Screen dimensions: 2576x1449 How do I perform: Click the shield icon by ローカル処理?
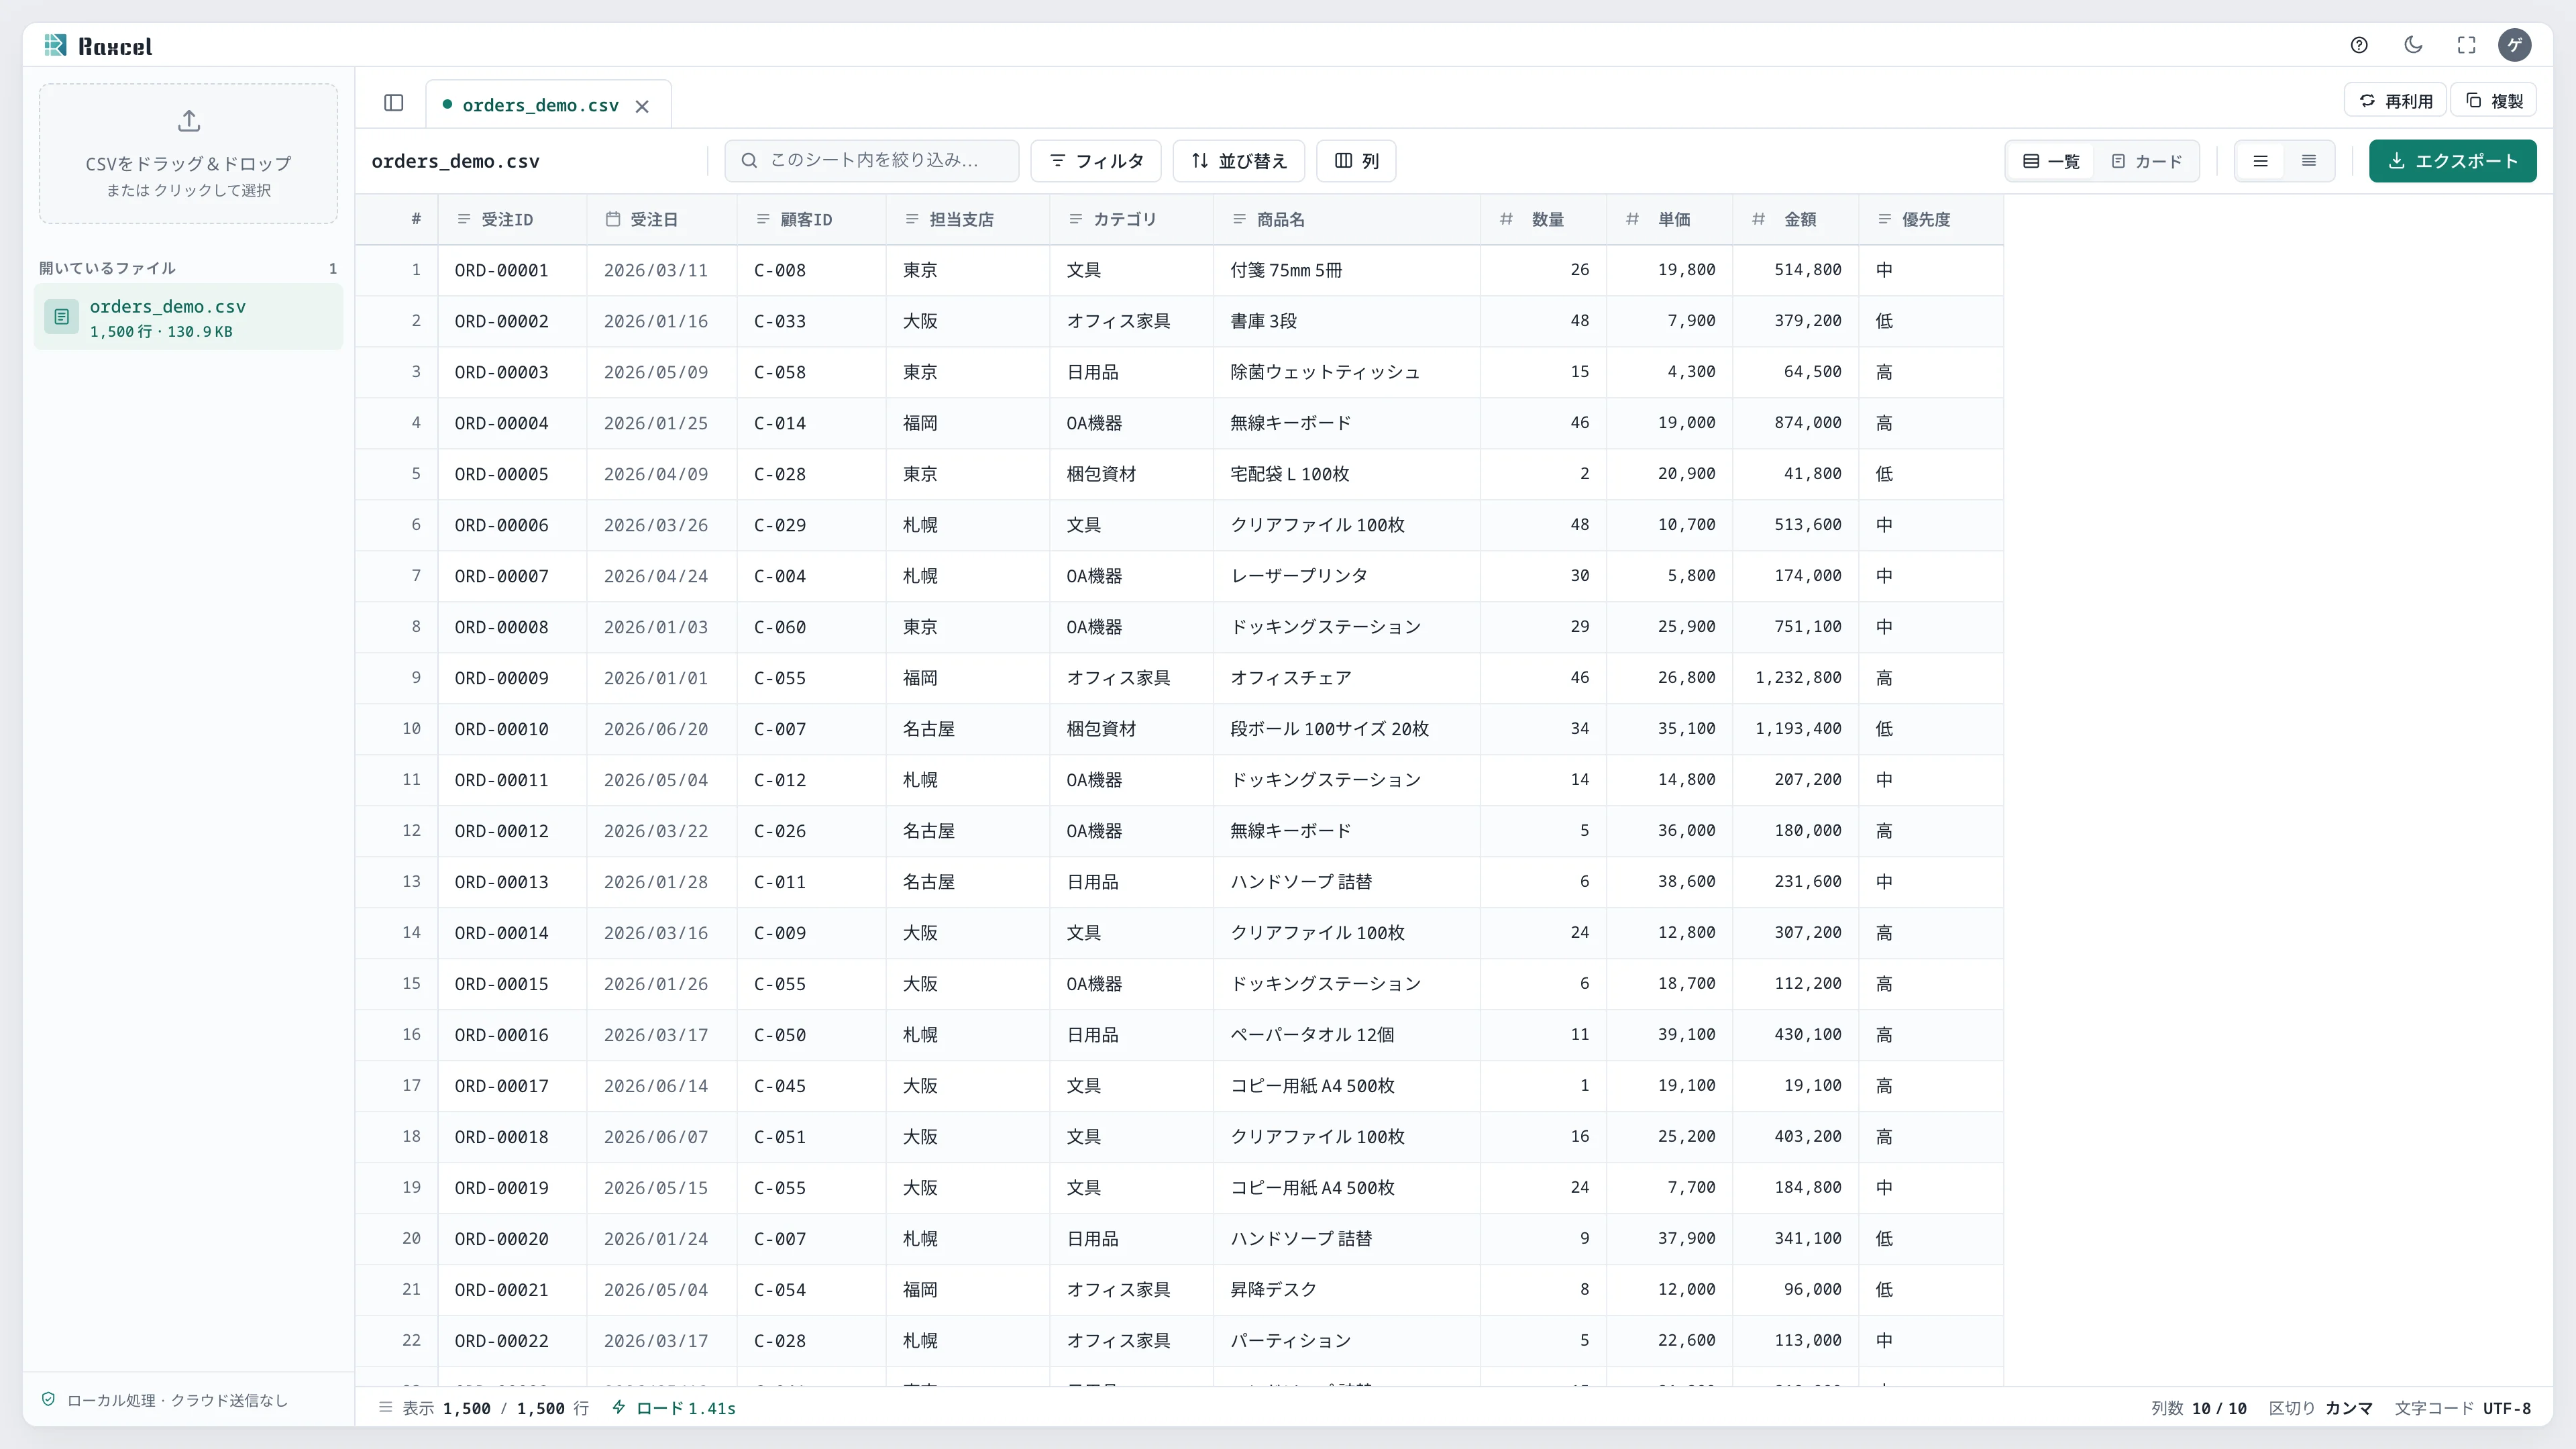pyautogui.click(x=48, y=1399)
